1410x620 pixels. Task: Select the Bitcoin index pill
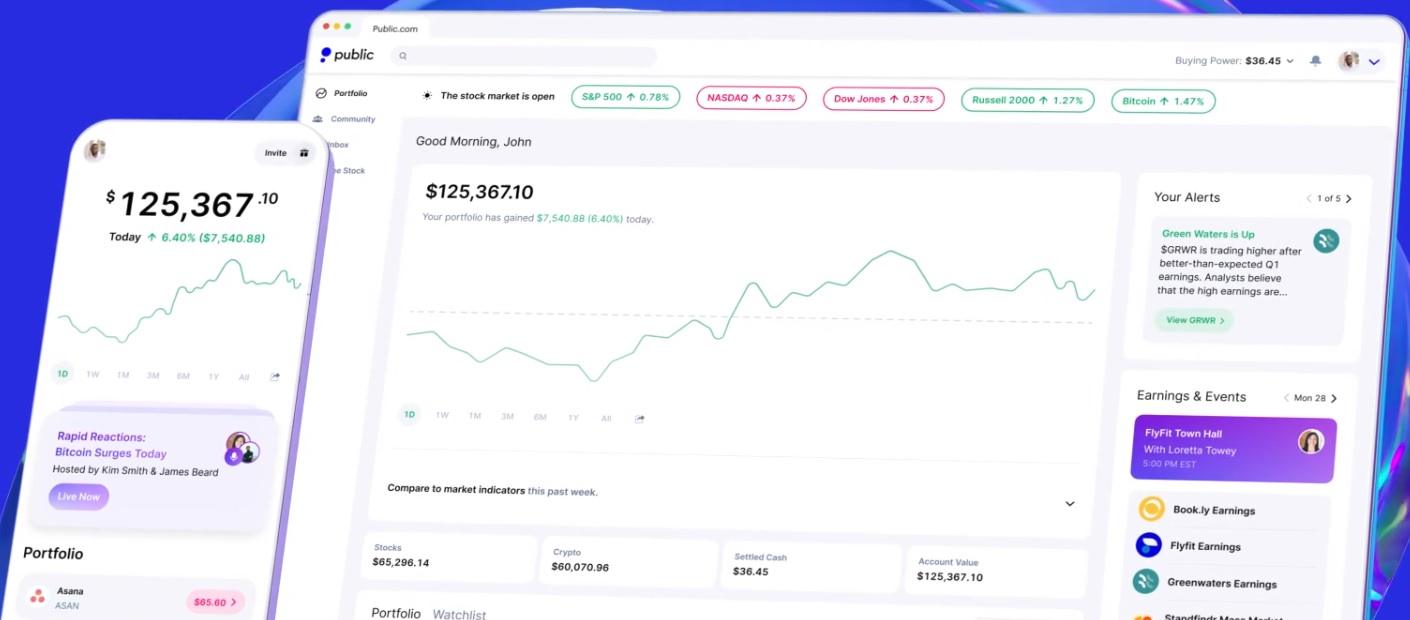click(1163, 101)
